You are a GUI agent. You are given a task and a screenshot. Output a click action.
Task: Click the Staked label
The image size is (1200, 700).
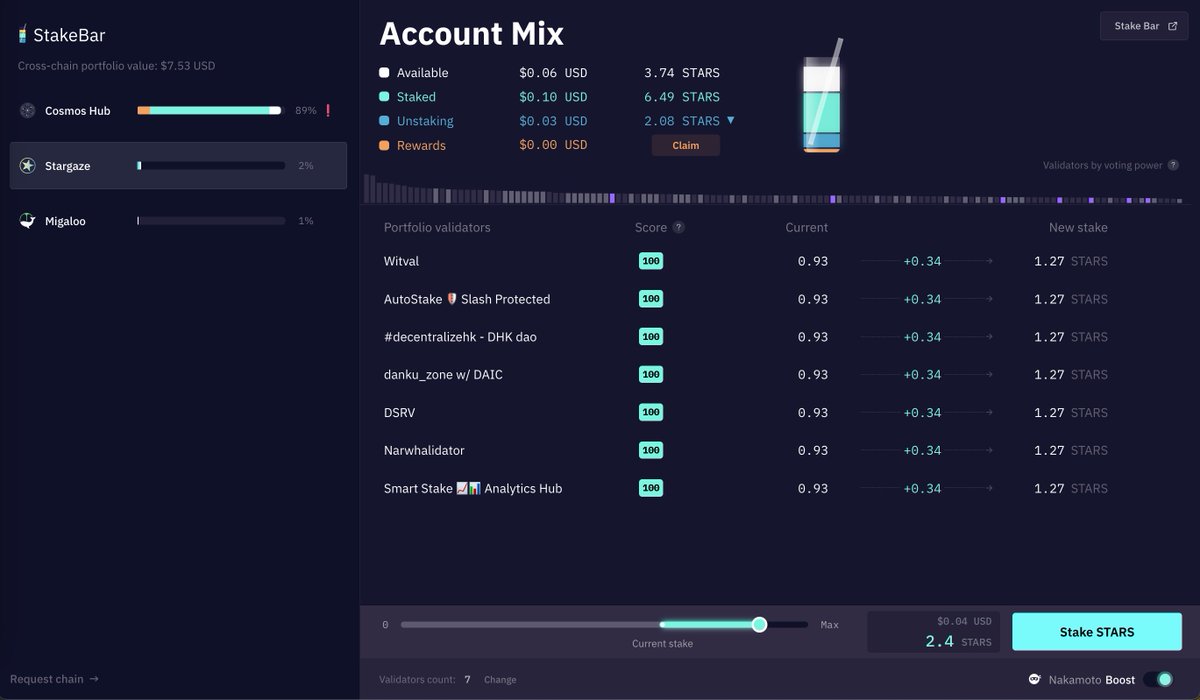[x=416, y=97]
